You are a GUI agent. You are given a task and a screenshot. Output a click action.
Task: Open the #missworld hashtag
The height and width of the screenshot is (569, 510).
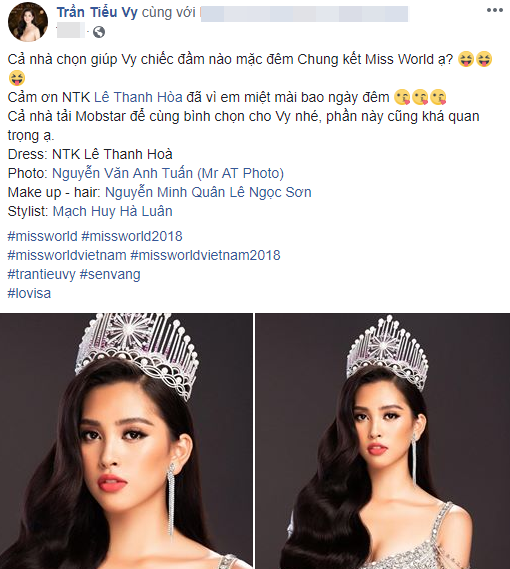tap(42, 236)
